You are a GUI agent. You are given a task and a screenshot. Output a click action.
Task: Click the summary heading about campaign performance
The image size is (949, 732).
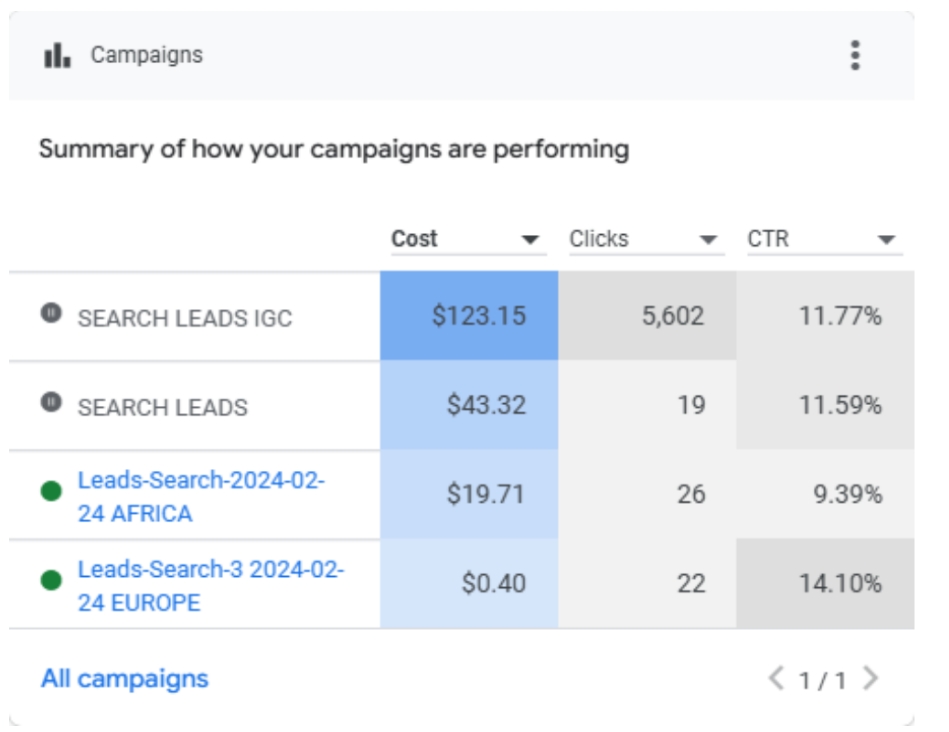click(334, 150)
